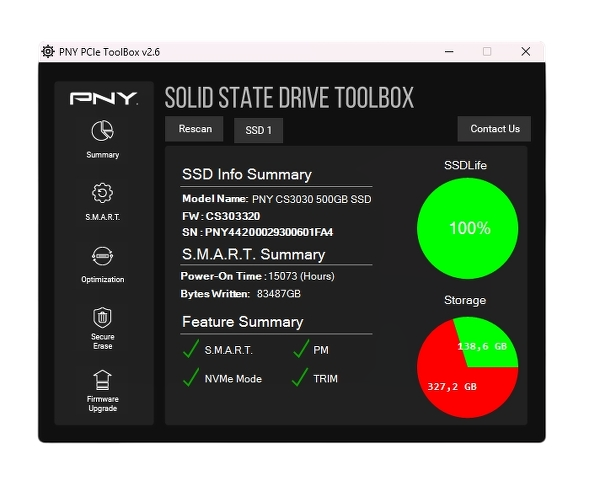Minimize the PNY PCIe ToolBox window
Viewport: 600px width, 502px height.
pyautogui.click(x=449, y=51)
